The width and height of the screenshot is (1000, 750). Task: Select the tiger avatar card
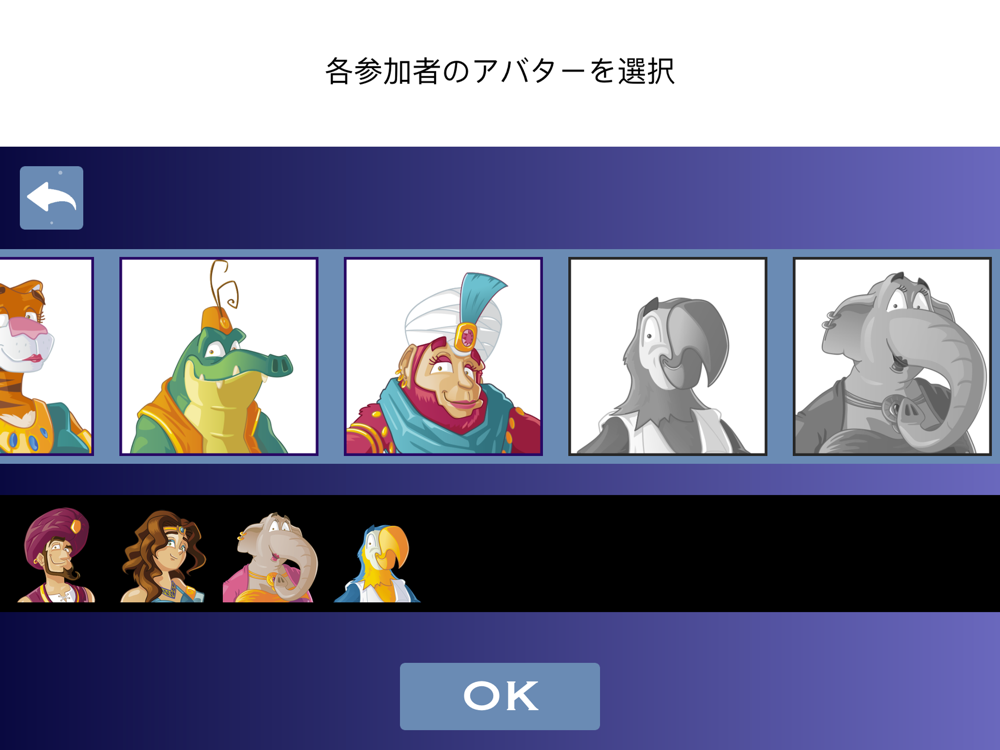click(x=46, y=357)
